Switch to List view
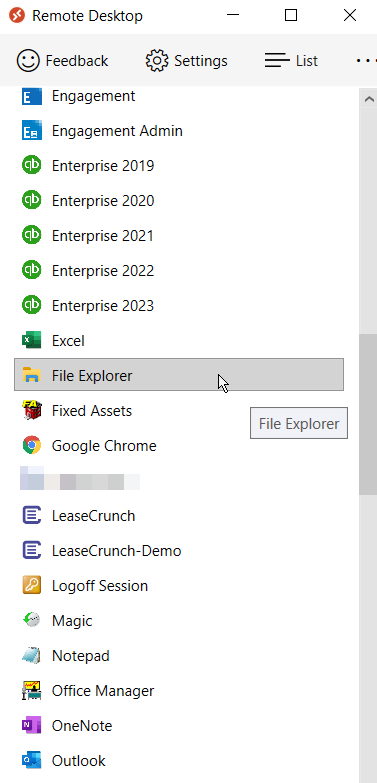 pos(291,60)
